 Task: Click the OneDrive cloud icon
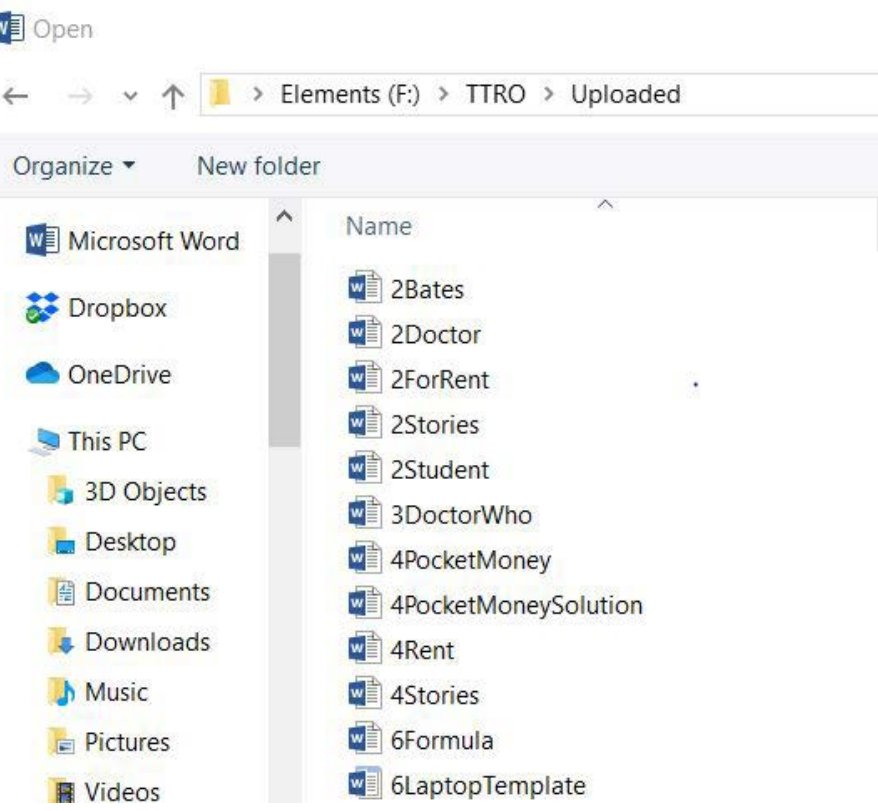tap(42, 374)
